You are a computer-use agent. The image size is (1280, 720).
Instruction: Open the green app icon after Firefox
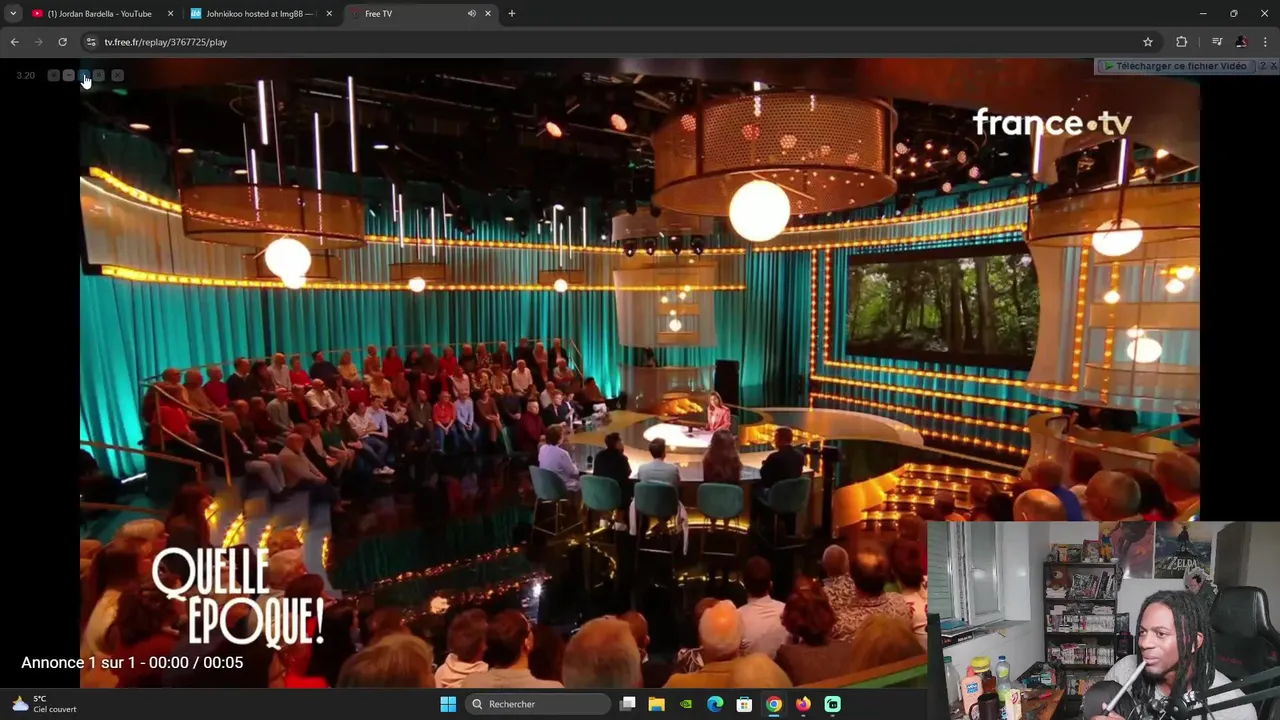click(832, 704)
